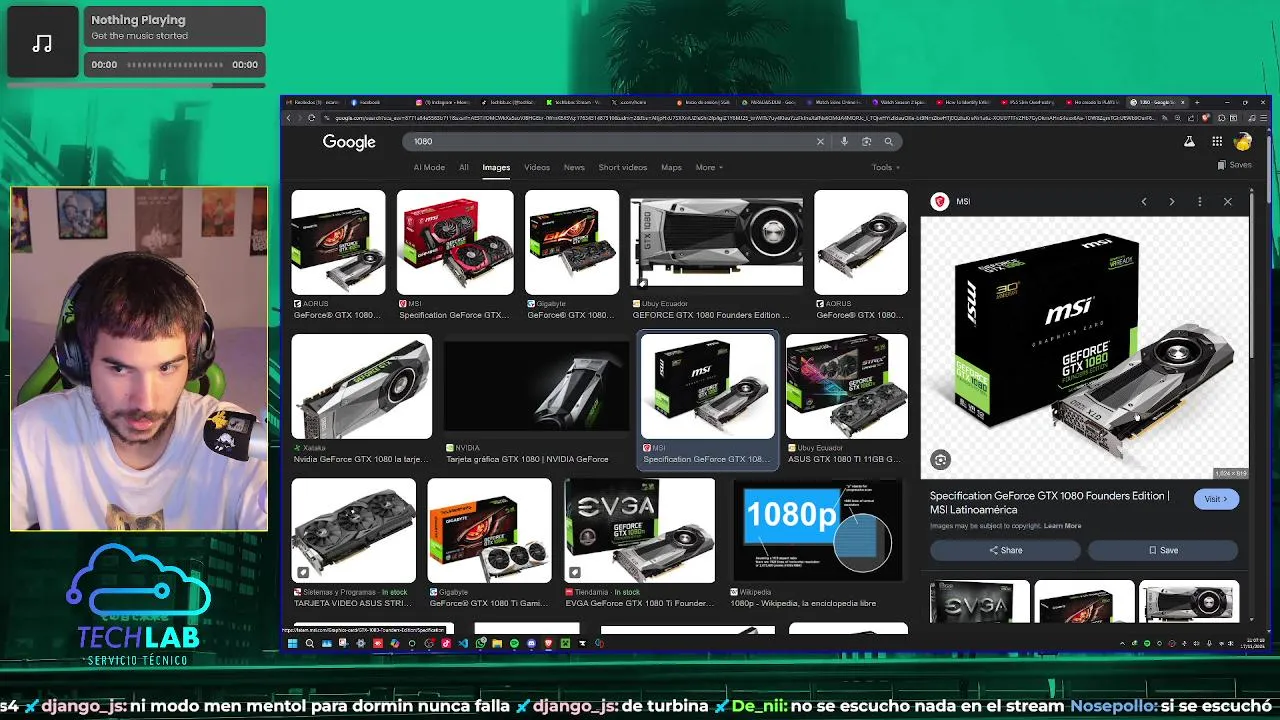Screen dimensions: 1280x720
Task: Reload the current page
Action: [312, 118]
